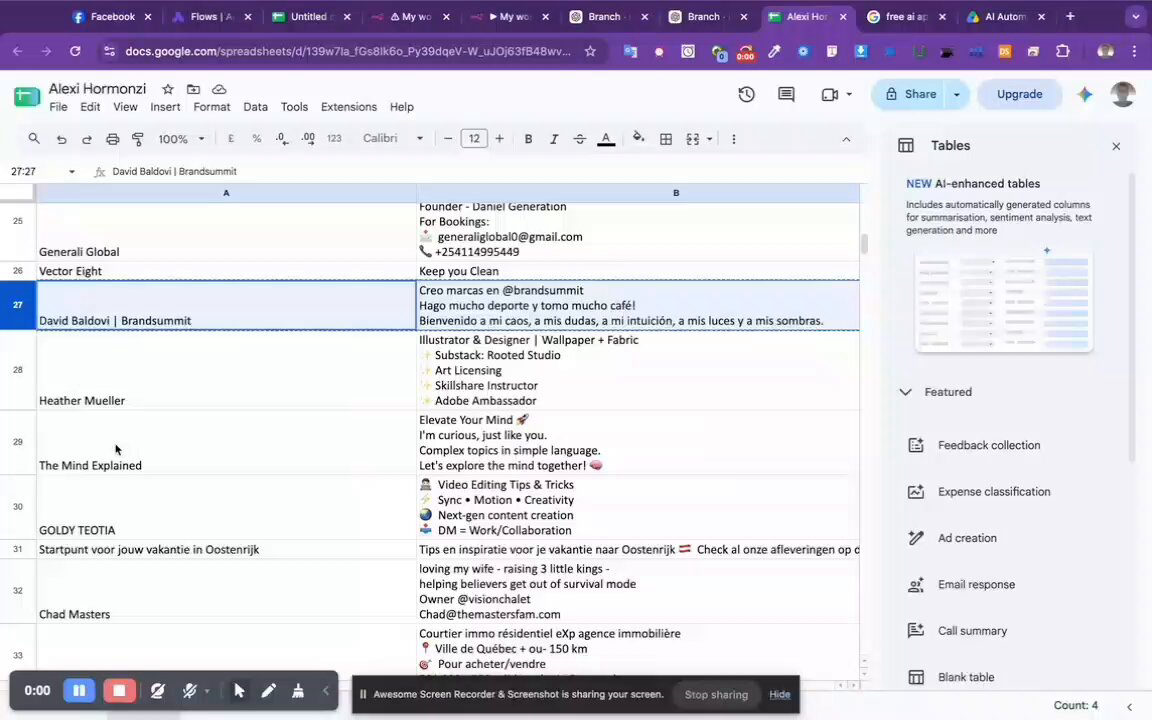Open the File menu
Screen dimensions: 1152x720
(58, 107)
